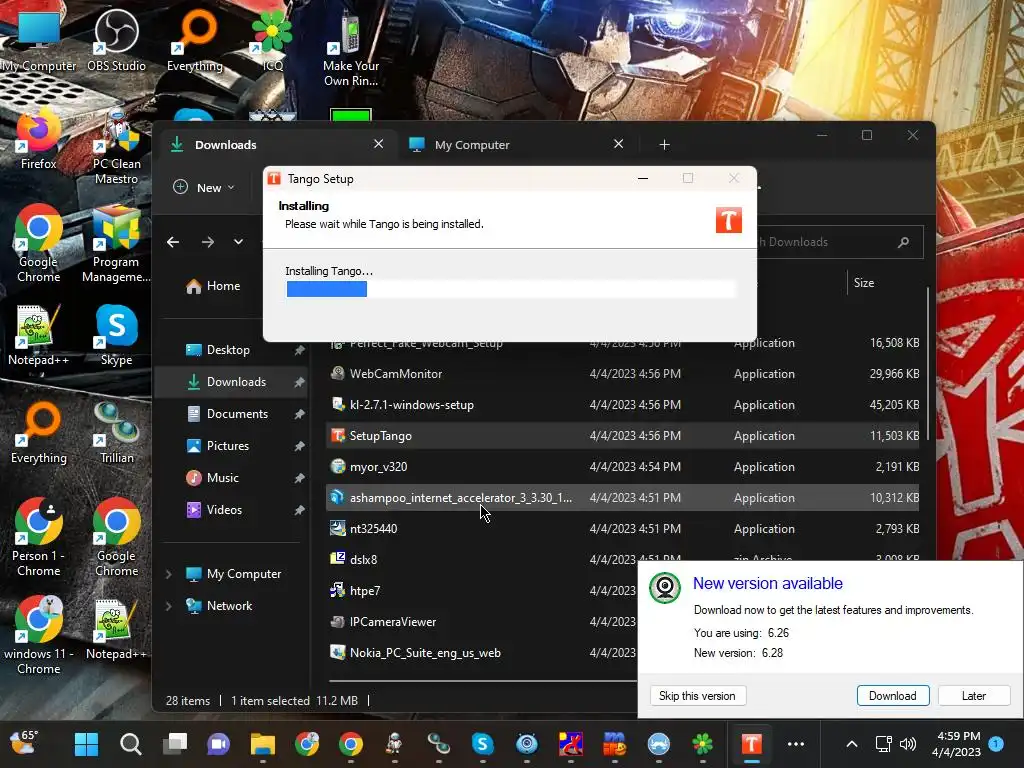
Task: Open OBS Studio desktop shortcut
Action: pos(116,40)
